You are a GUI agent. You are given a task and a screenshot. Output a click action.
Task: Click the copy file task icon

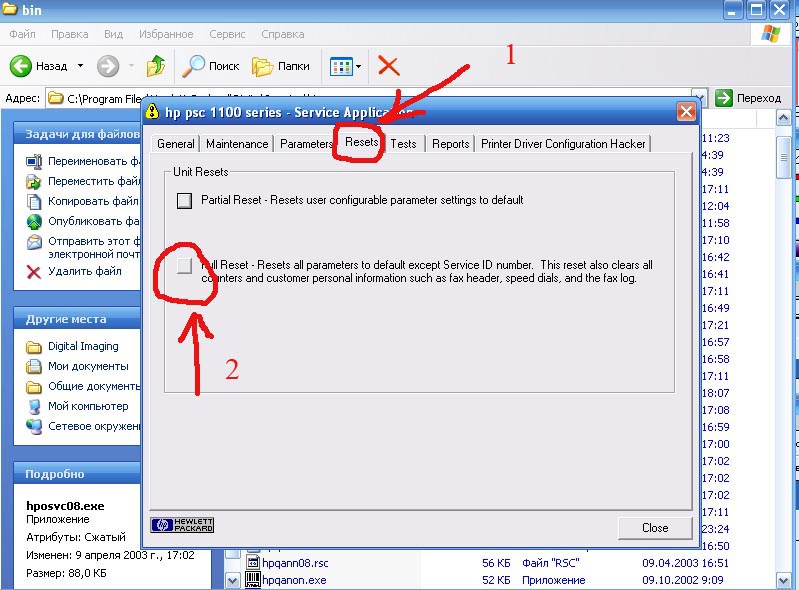(34, 201)
